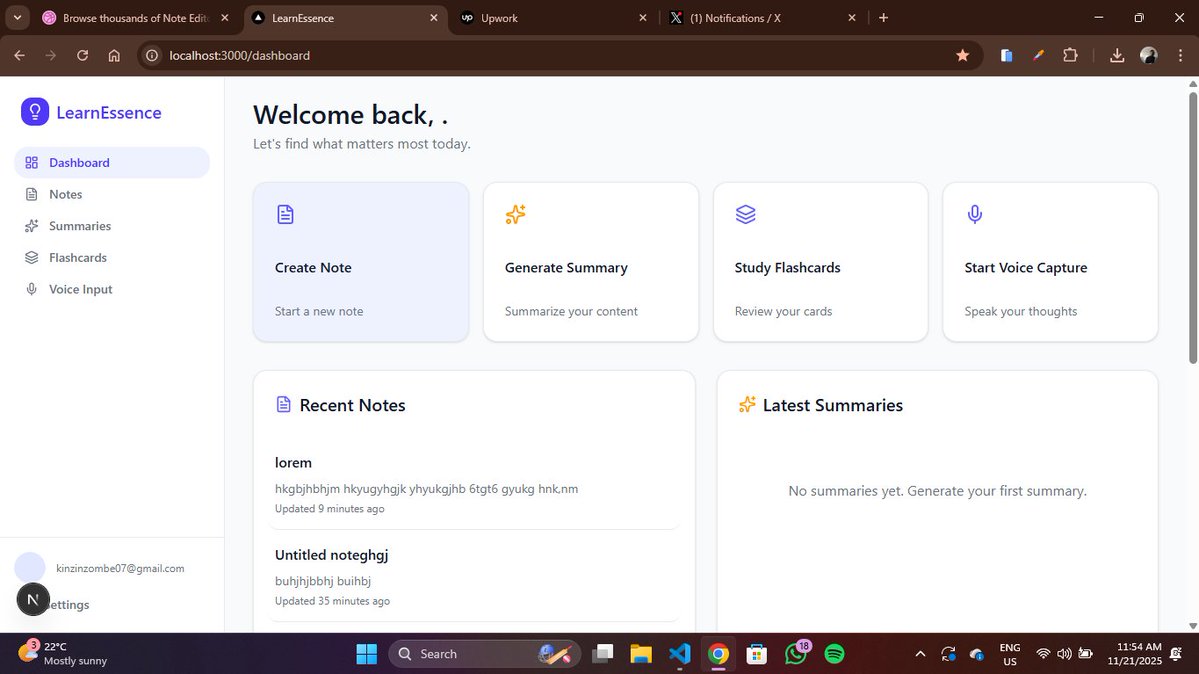Screen dimensions: 1199x674
Task: Click the Start Voice Capture microphone icon
Action: [974, 214]
